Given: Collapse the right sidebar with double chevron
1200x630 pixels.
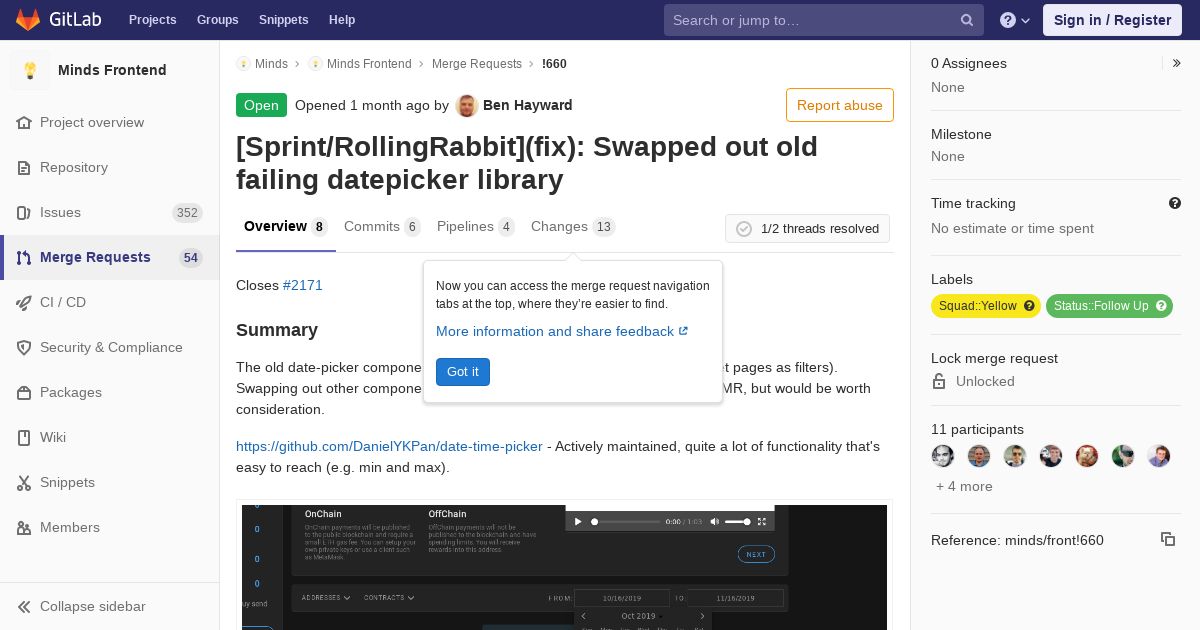Looking at the screenshot, I should click(x=1177, y=63).
